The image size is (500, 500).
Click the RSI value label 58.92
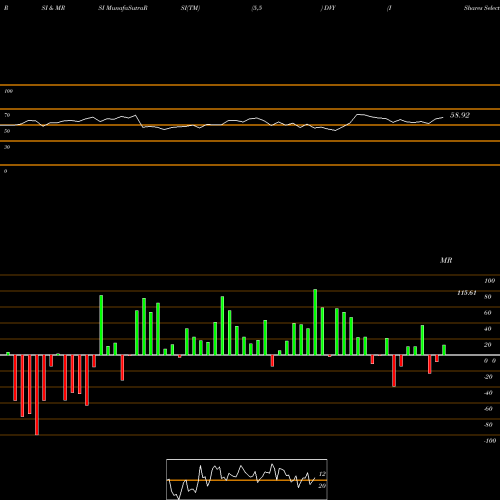click(x=460, y=115)
